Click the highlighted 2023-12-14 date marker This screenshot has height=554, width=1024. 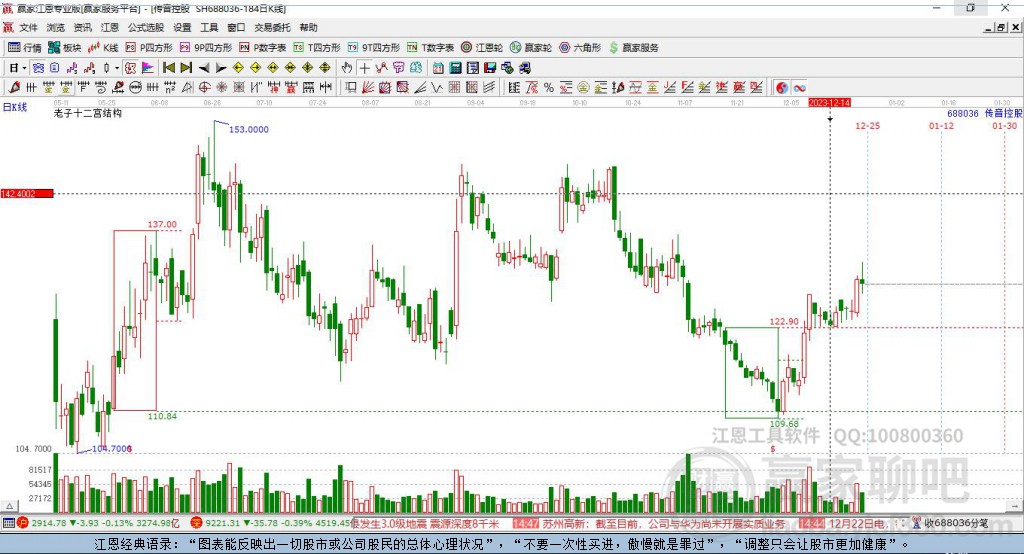[x=829, y=103]
